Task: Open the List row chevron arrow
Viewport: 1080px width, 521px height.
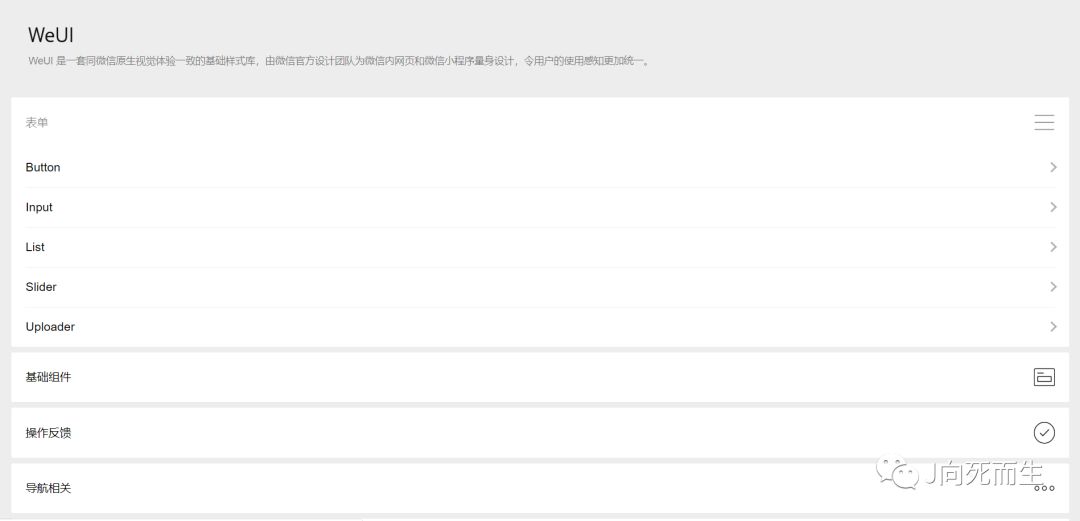Action: click(x=1053, y=247)
